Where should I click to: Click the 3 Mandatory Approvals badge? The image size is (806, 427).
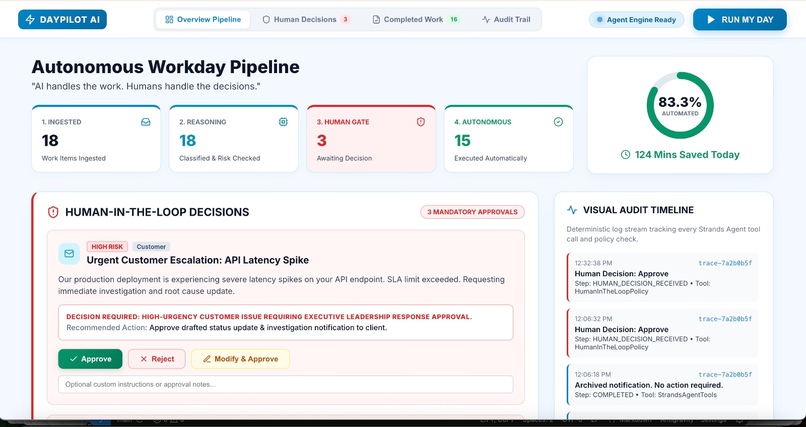(472, 212)
